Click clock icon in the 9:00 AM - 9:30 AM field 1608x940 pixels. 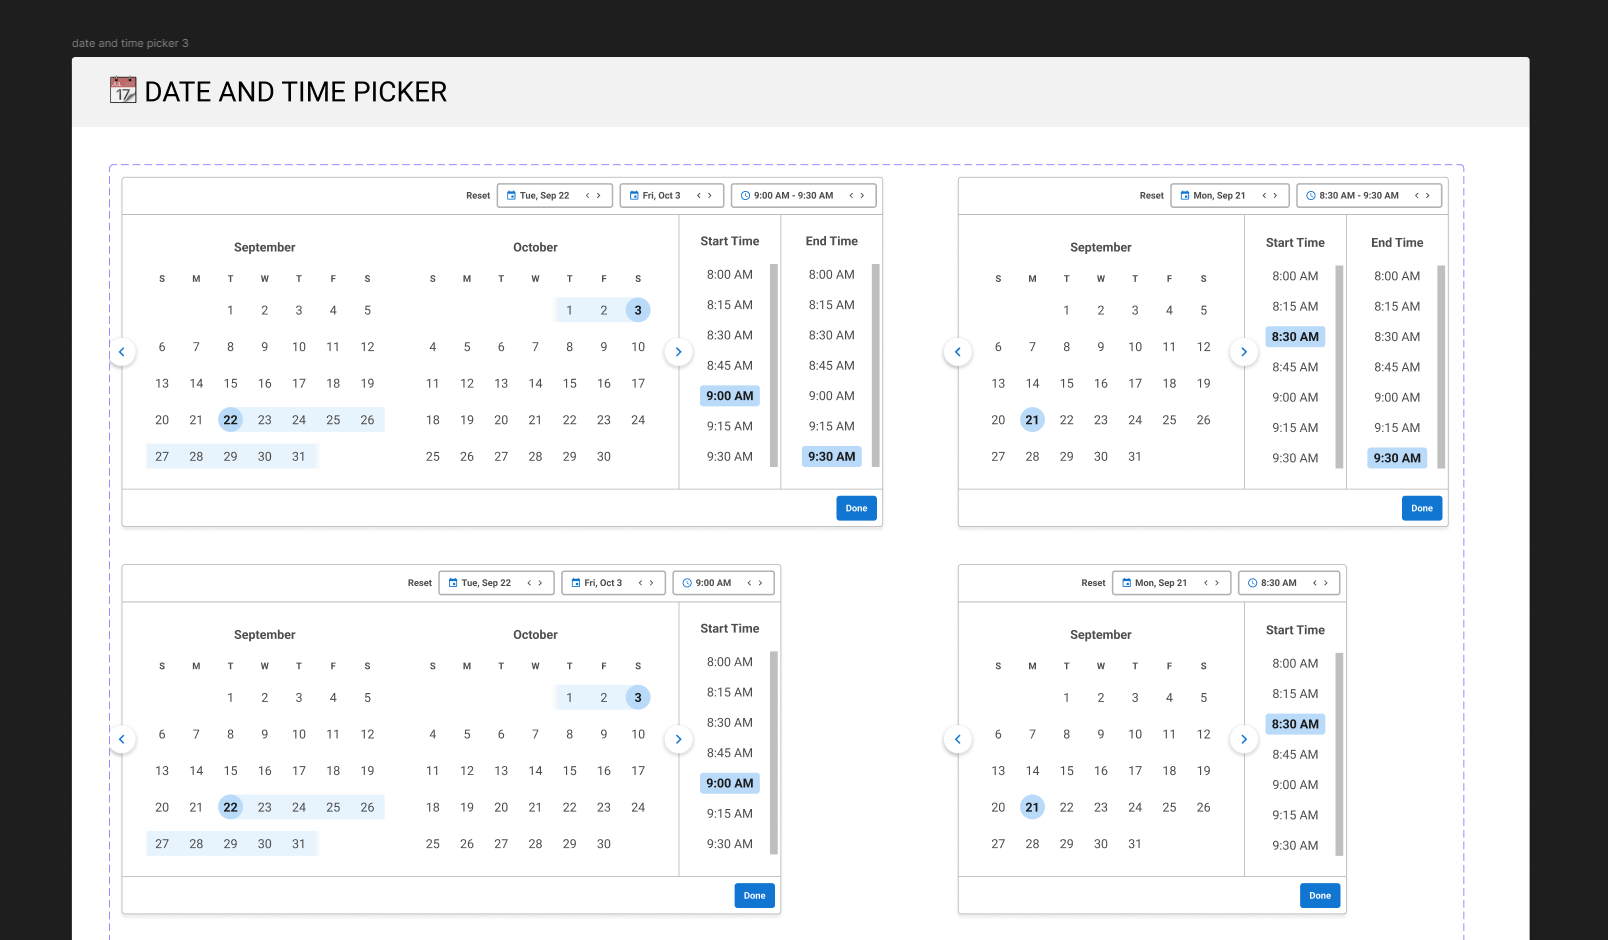point(745,196)
